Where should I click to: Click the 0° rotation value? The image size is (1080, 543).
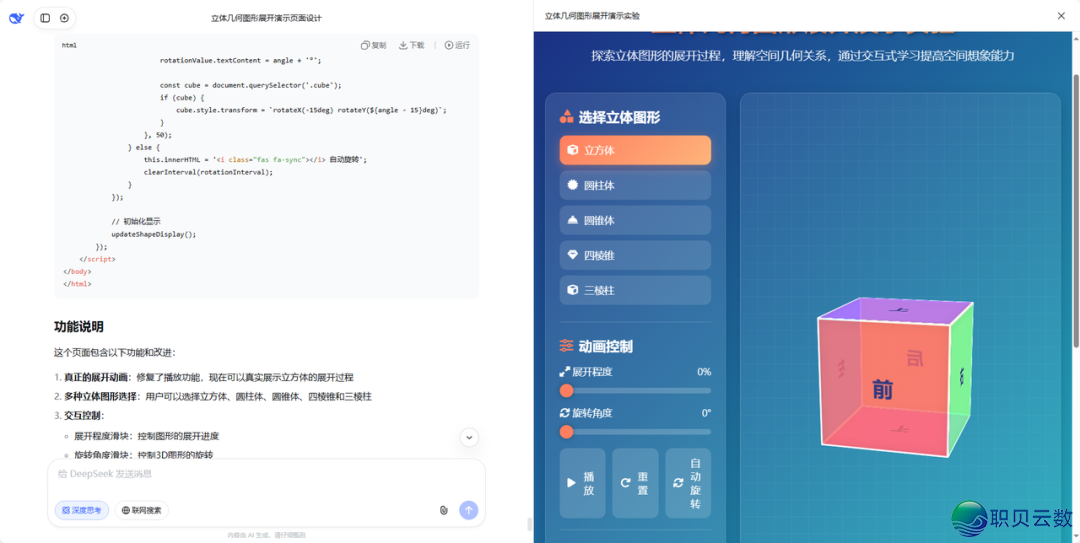pyautogui.click(x=706, y=413)
